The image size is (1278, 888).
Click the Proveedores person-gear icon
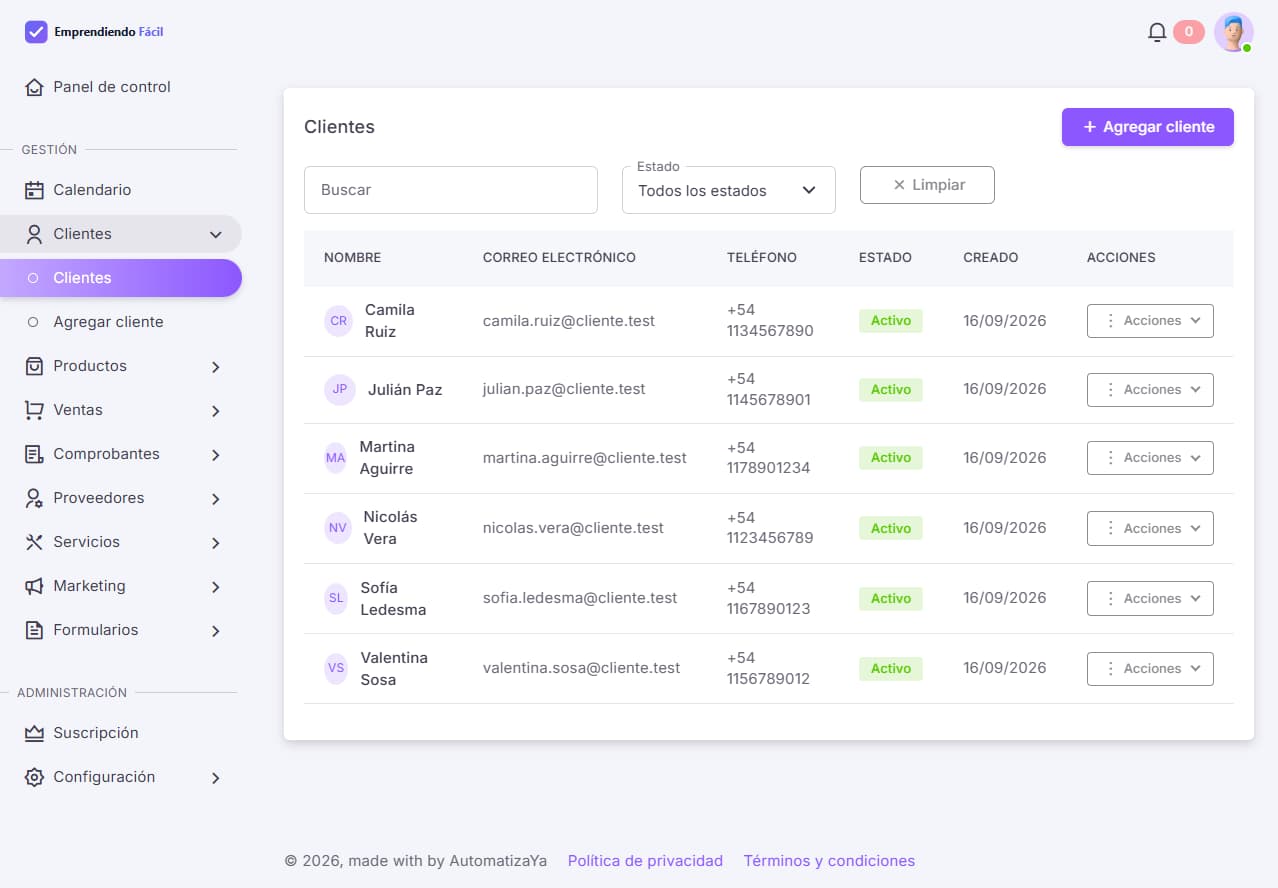[x=34, y=498]
